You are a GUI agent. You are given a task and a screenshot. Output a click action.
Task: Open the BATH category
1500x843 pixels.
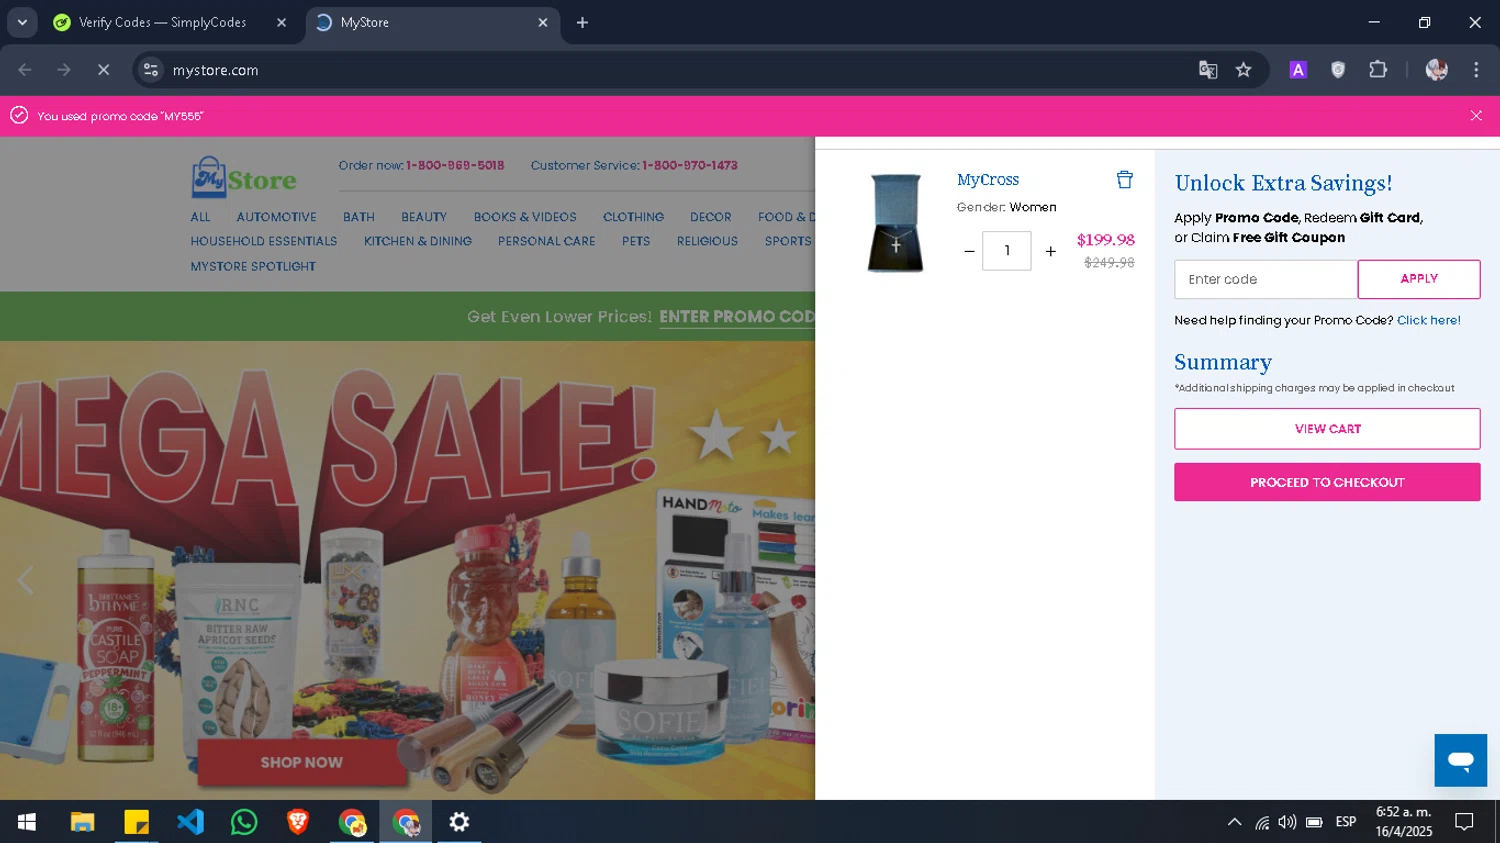[x=359, y=217]
